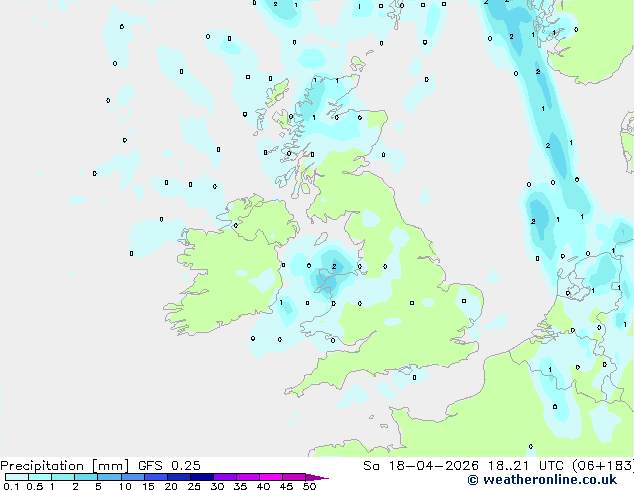
Task: Click legend tick label '35'
Action: coord(240,486)
